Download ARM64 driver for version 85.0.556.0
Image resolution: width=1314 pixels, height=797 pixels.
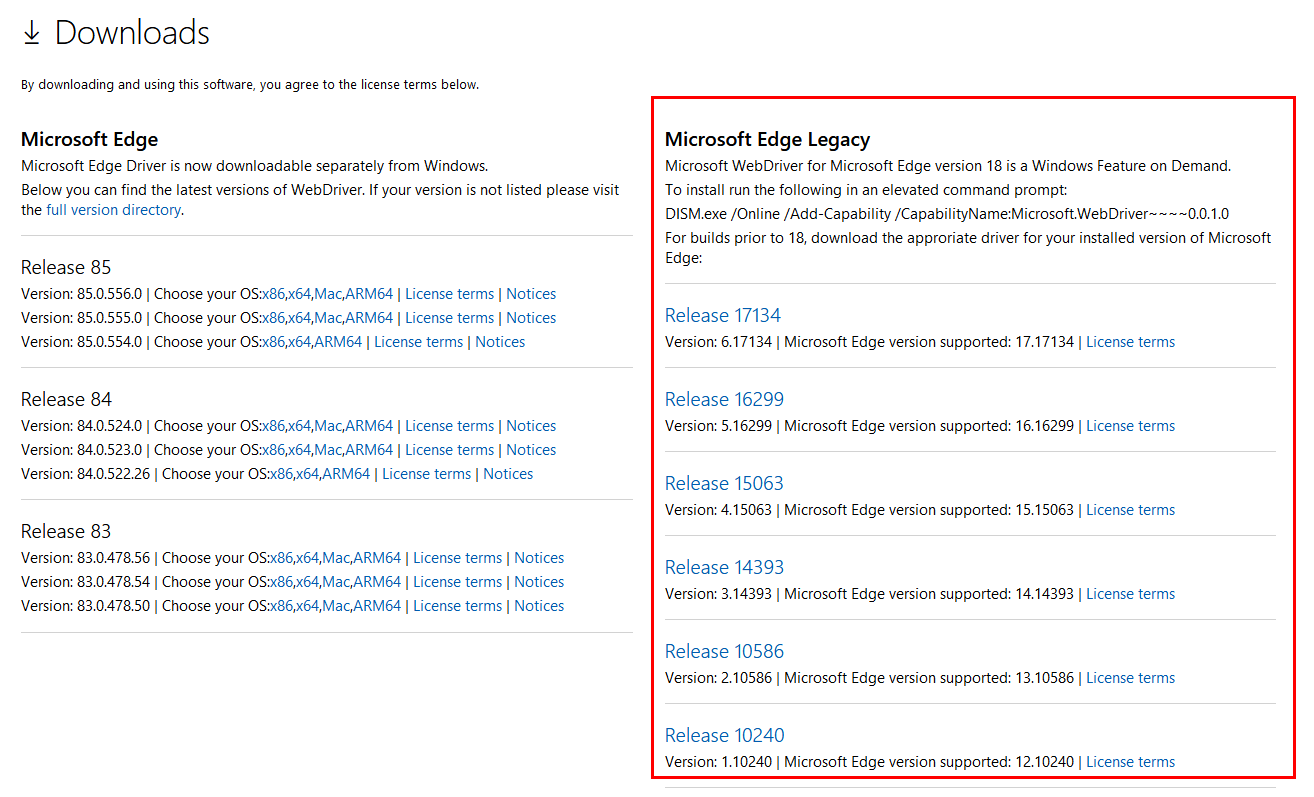(x=369, y=294)
